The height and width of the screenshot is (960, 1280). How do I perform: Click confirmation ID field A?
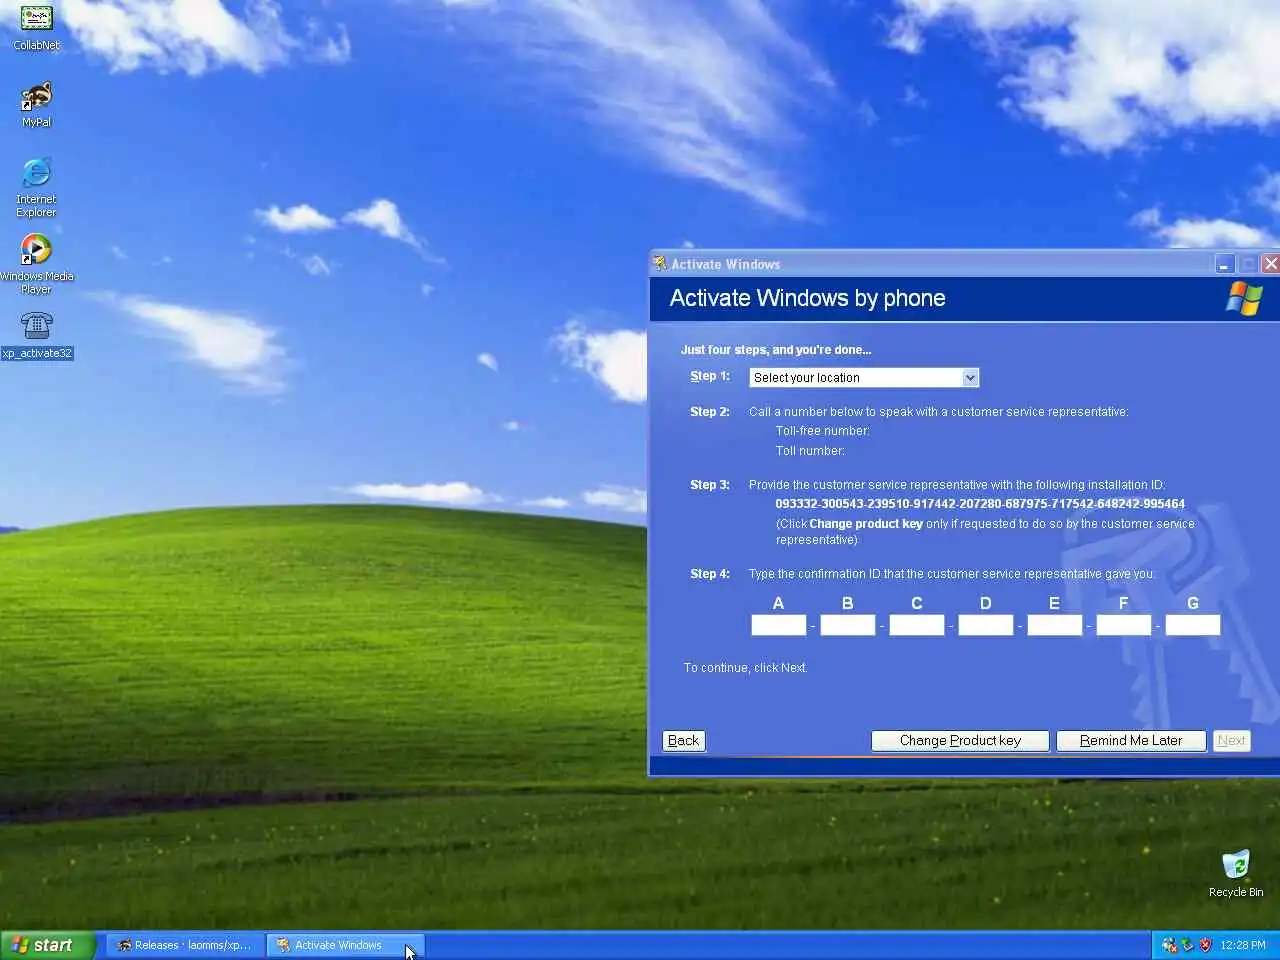[x=778, y=625]
